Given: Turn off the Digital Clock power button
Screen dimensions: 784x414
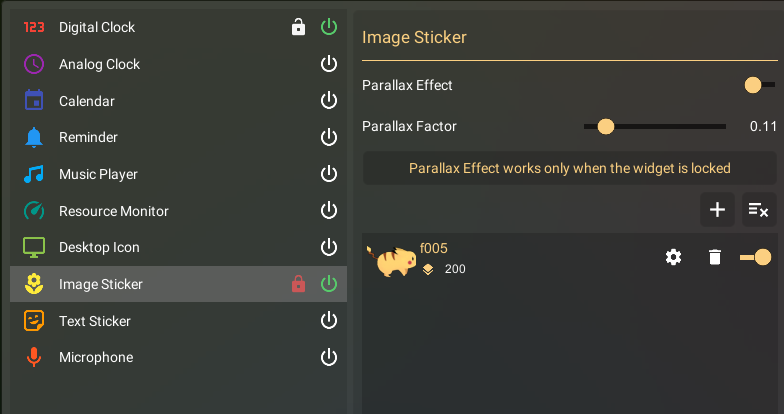Looking at the screenshot, I should pyautogui.click(x=329, y=27).
